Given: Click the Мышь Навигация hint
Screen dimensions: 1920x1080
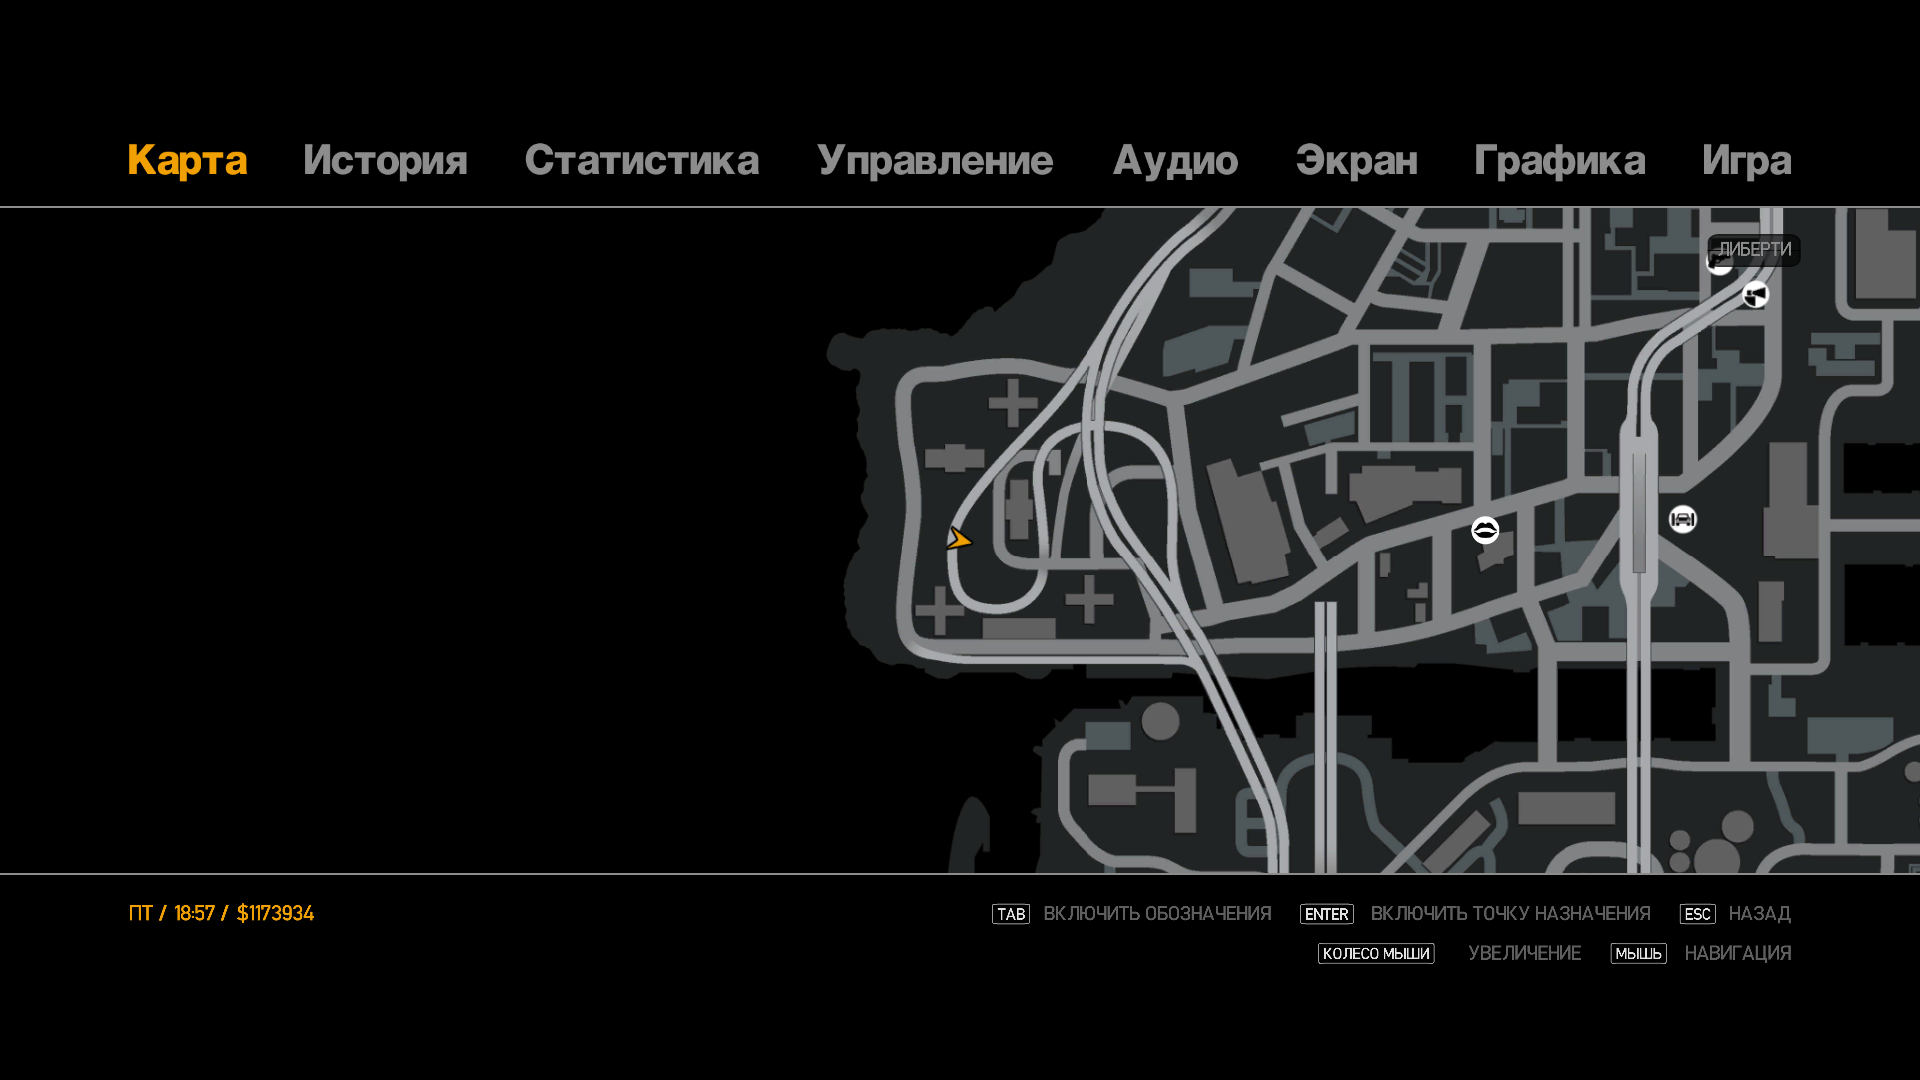Looking at the screenshot, I should [1701, 954].
